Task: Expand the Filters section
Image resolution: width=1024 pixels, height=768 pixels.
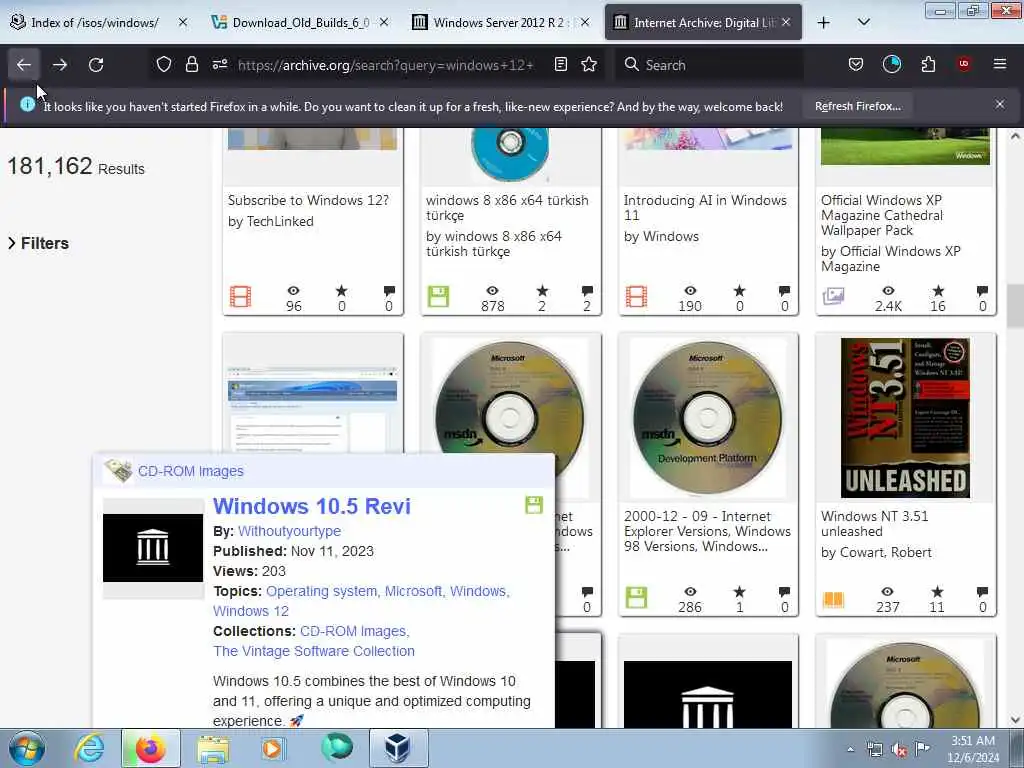Action: tap(38, 243)
